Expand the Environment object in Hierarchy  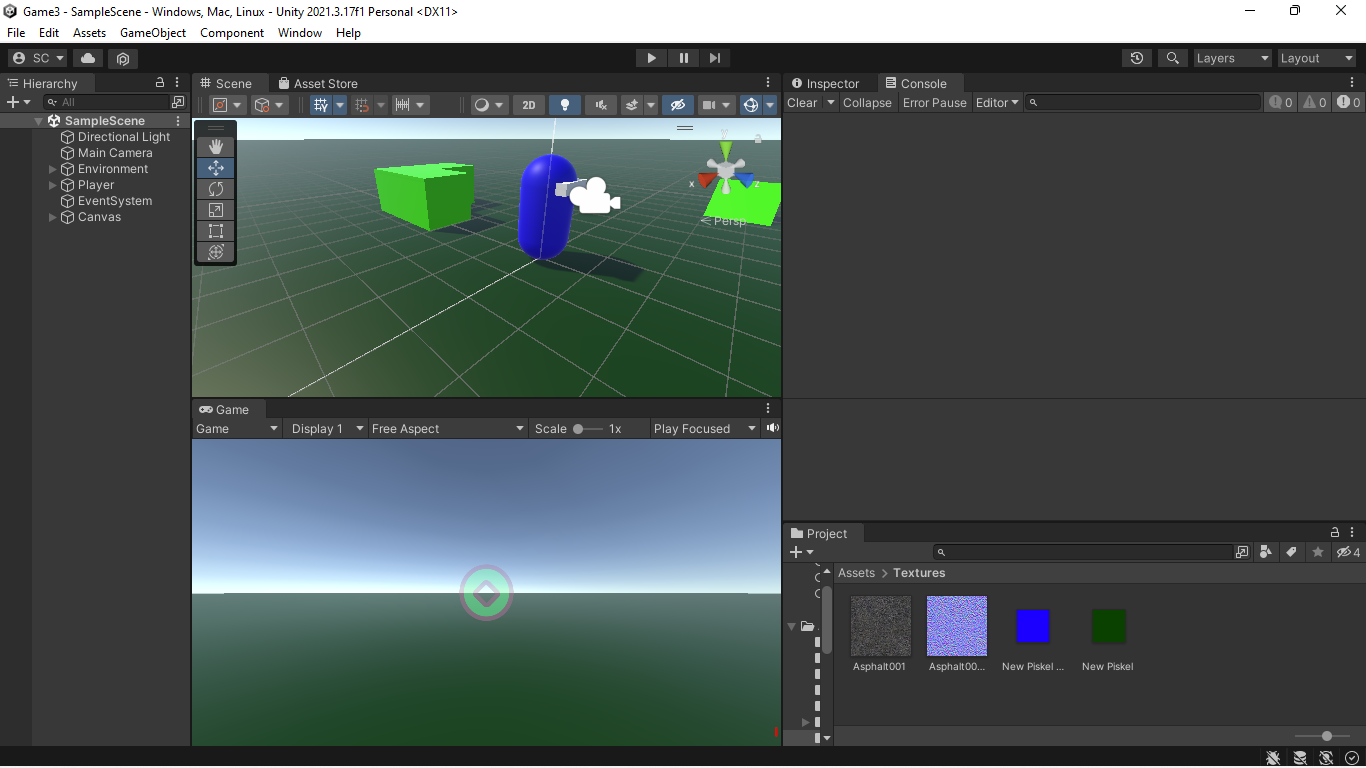53,169
